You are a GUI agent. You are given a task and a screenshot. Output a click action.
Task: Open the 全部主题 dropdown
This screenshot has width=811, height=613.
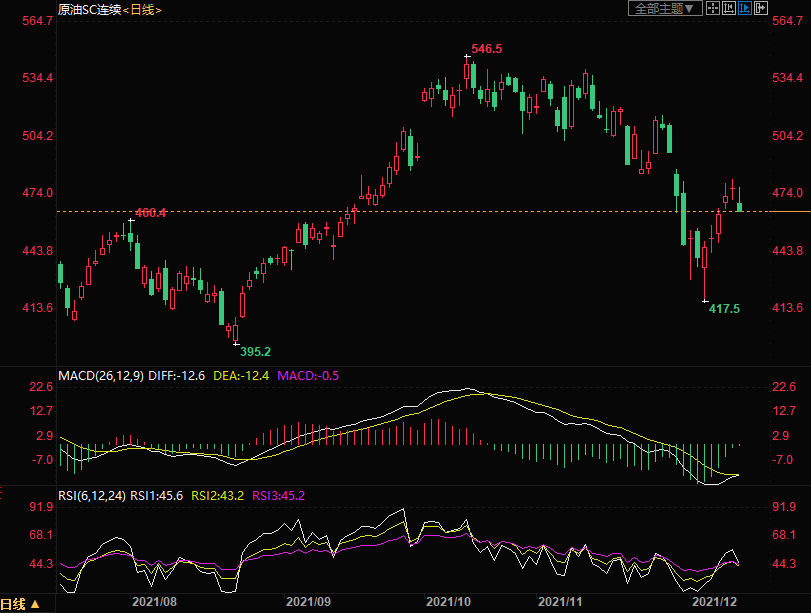pos(664,8)
